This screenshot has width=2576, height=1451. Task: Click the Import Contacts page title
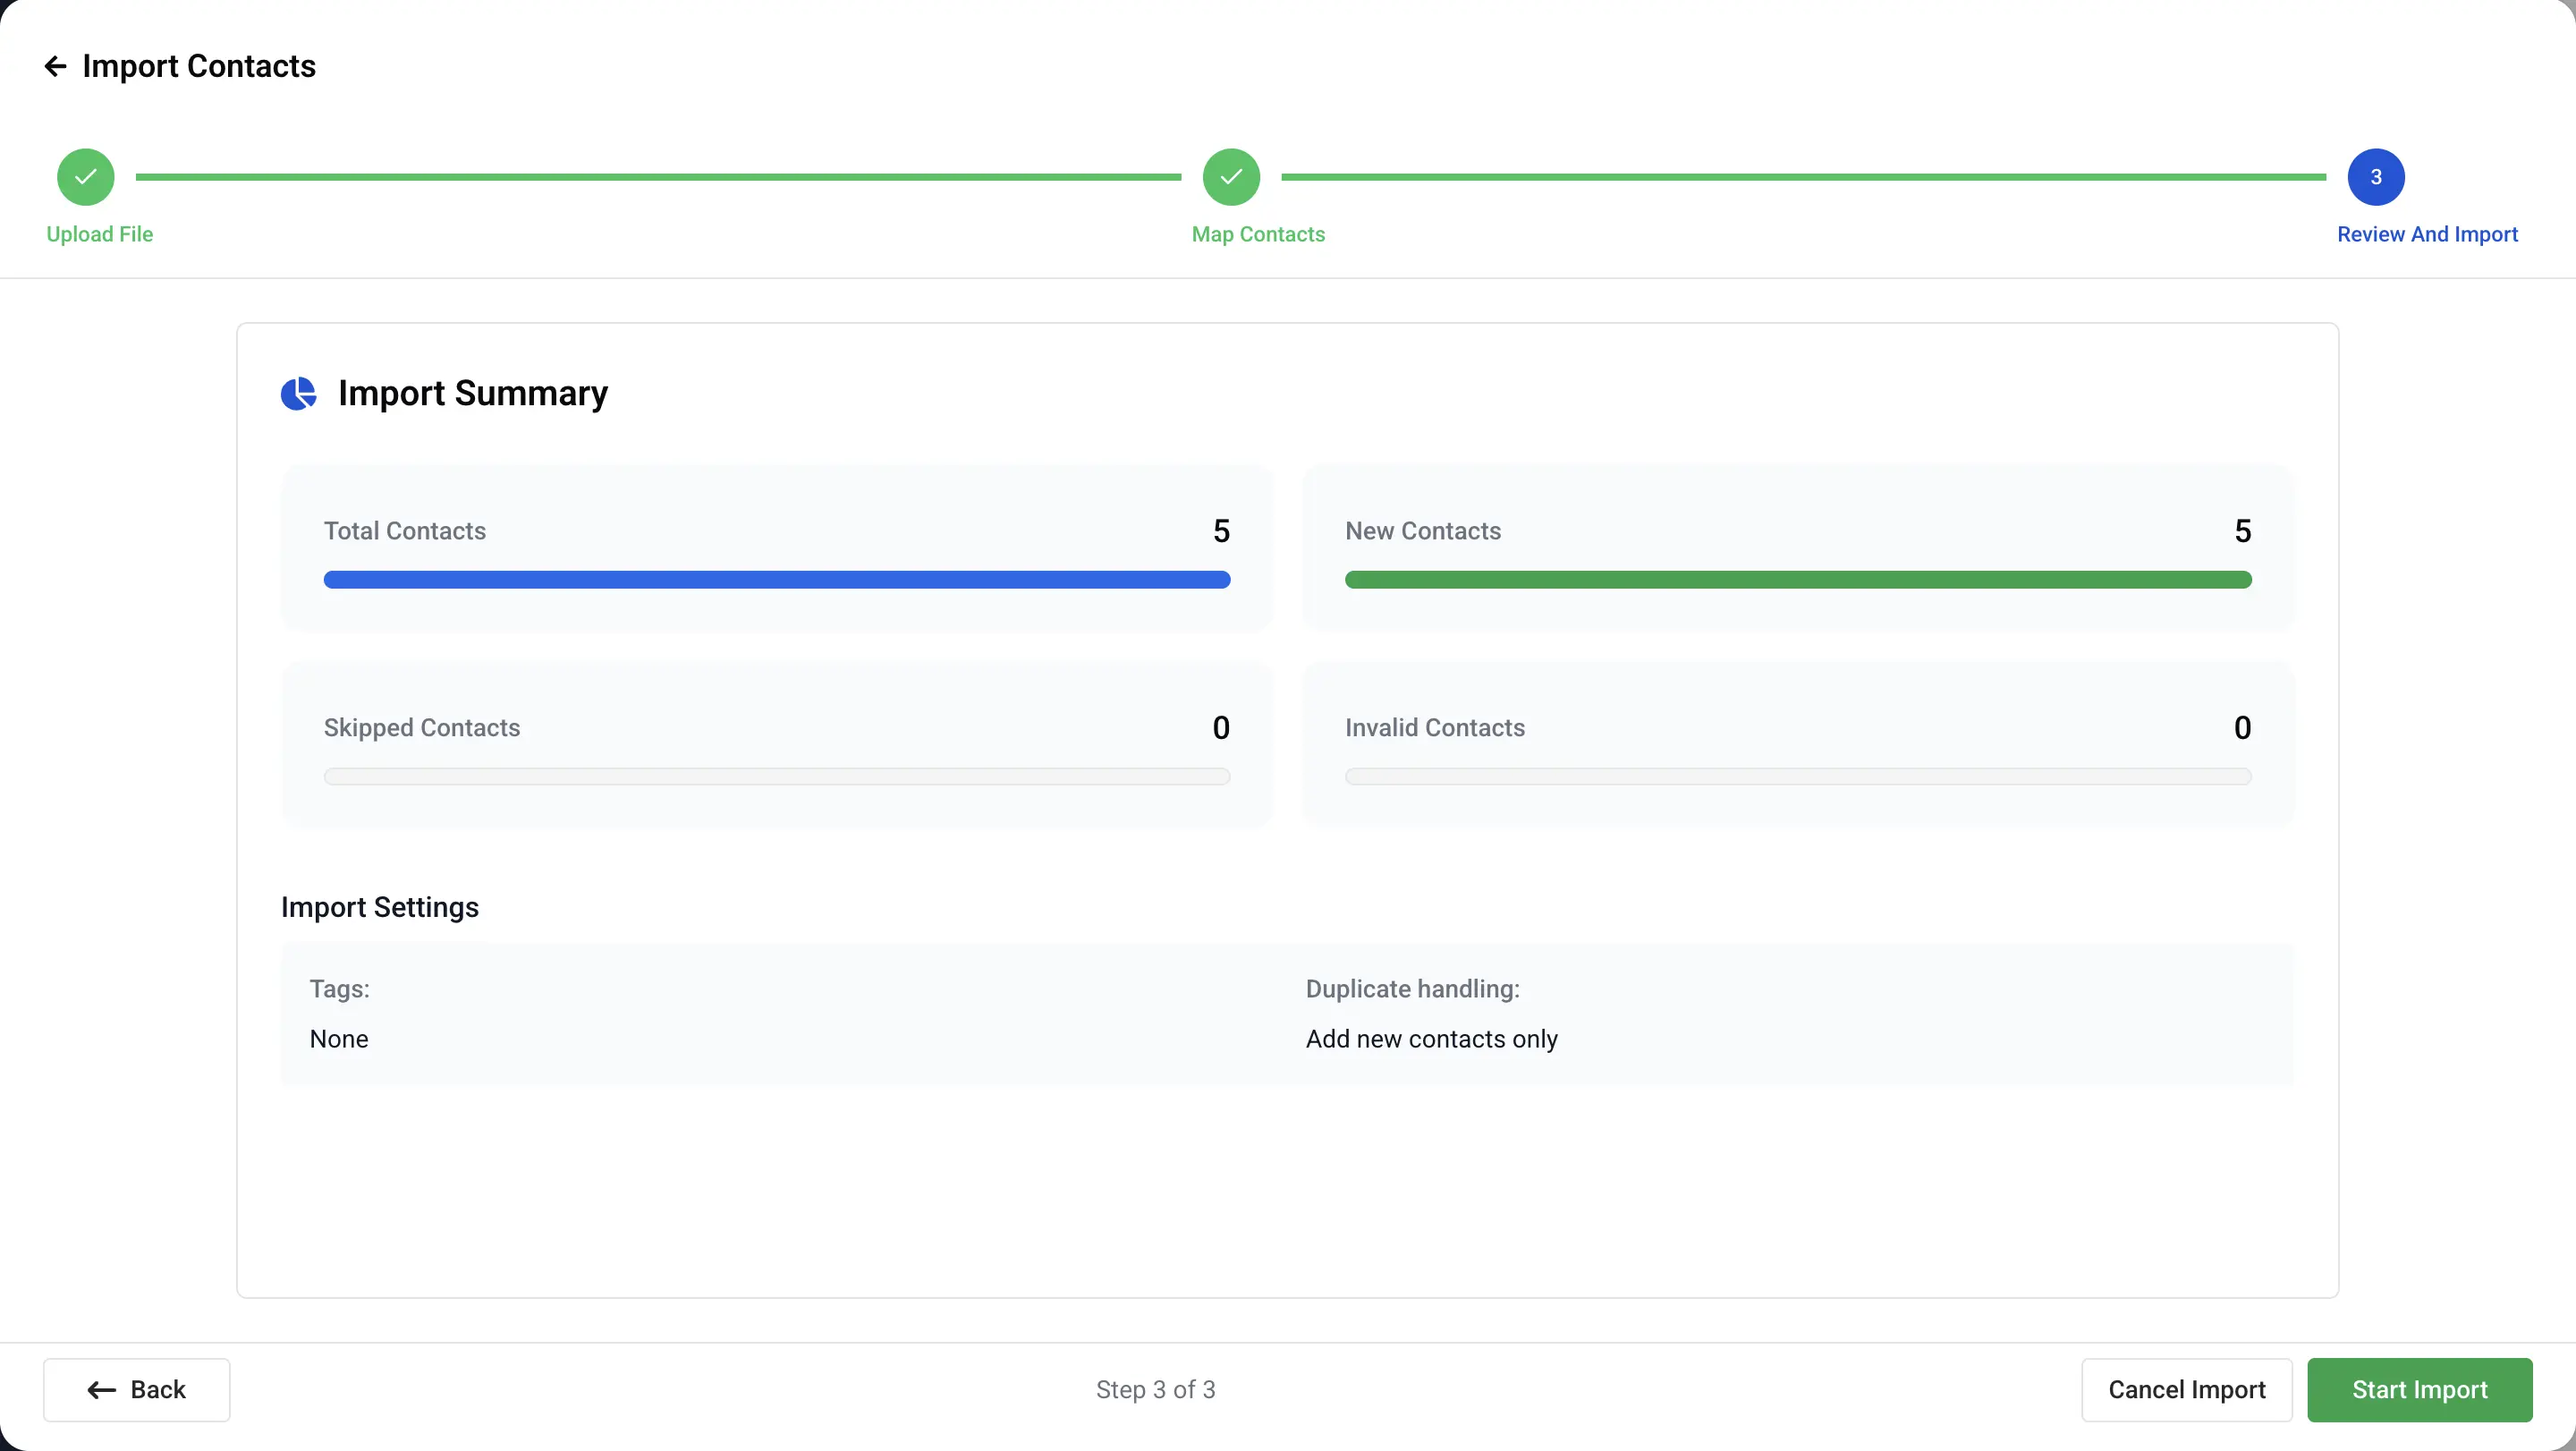tap(199, 66)
